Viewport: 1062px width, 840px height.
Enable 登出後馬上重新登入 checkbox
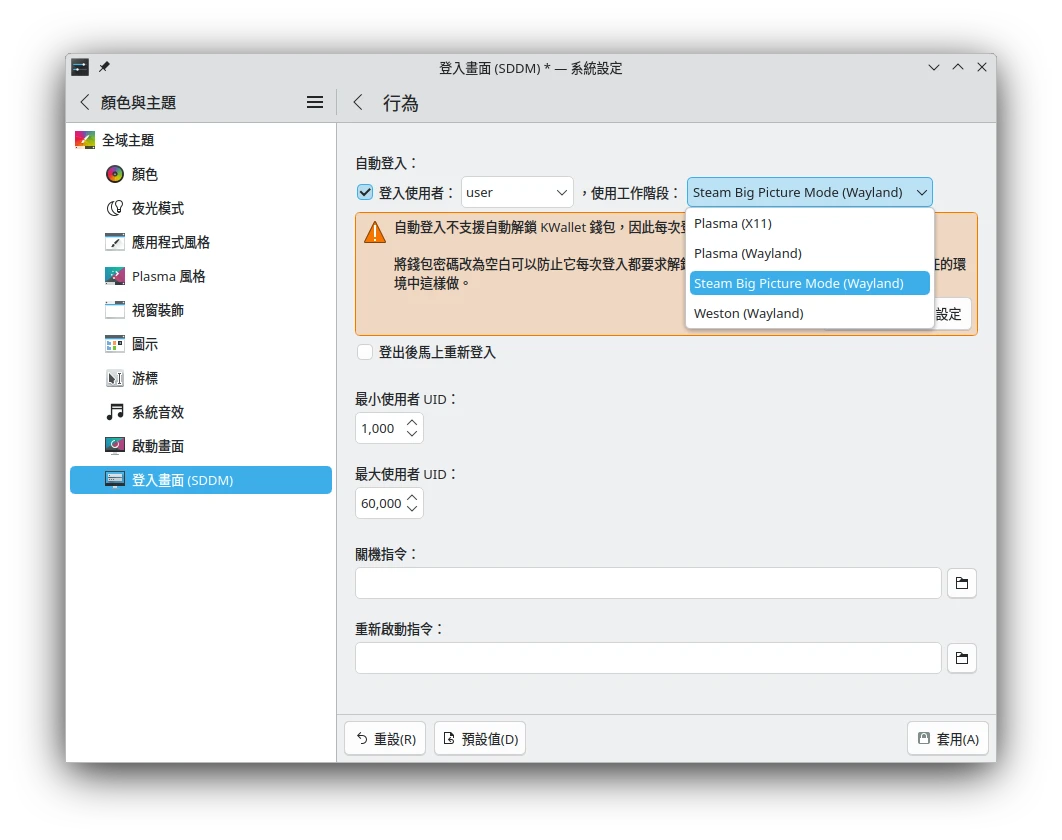click(365, 352)
